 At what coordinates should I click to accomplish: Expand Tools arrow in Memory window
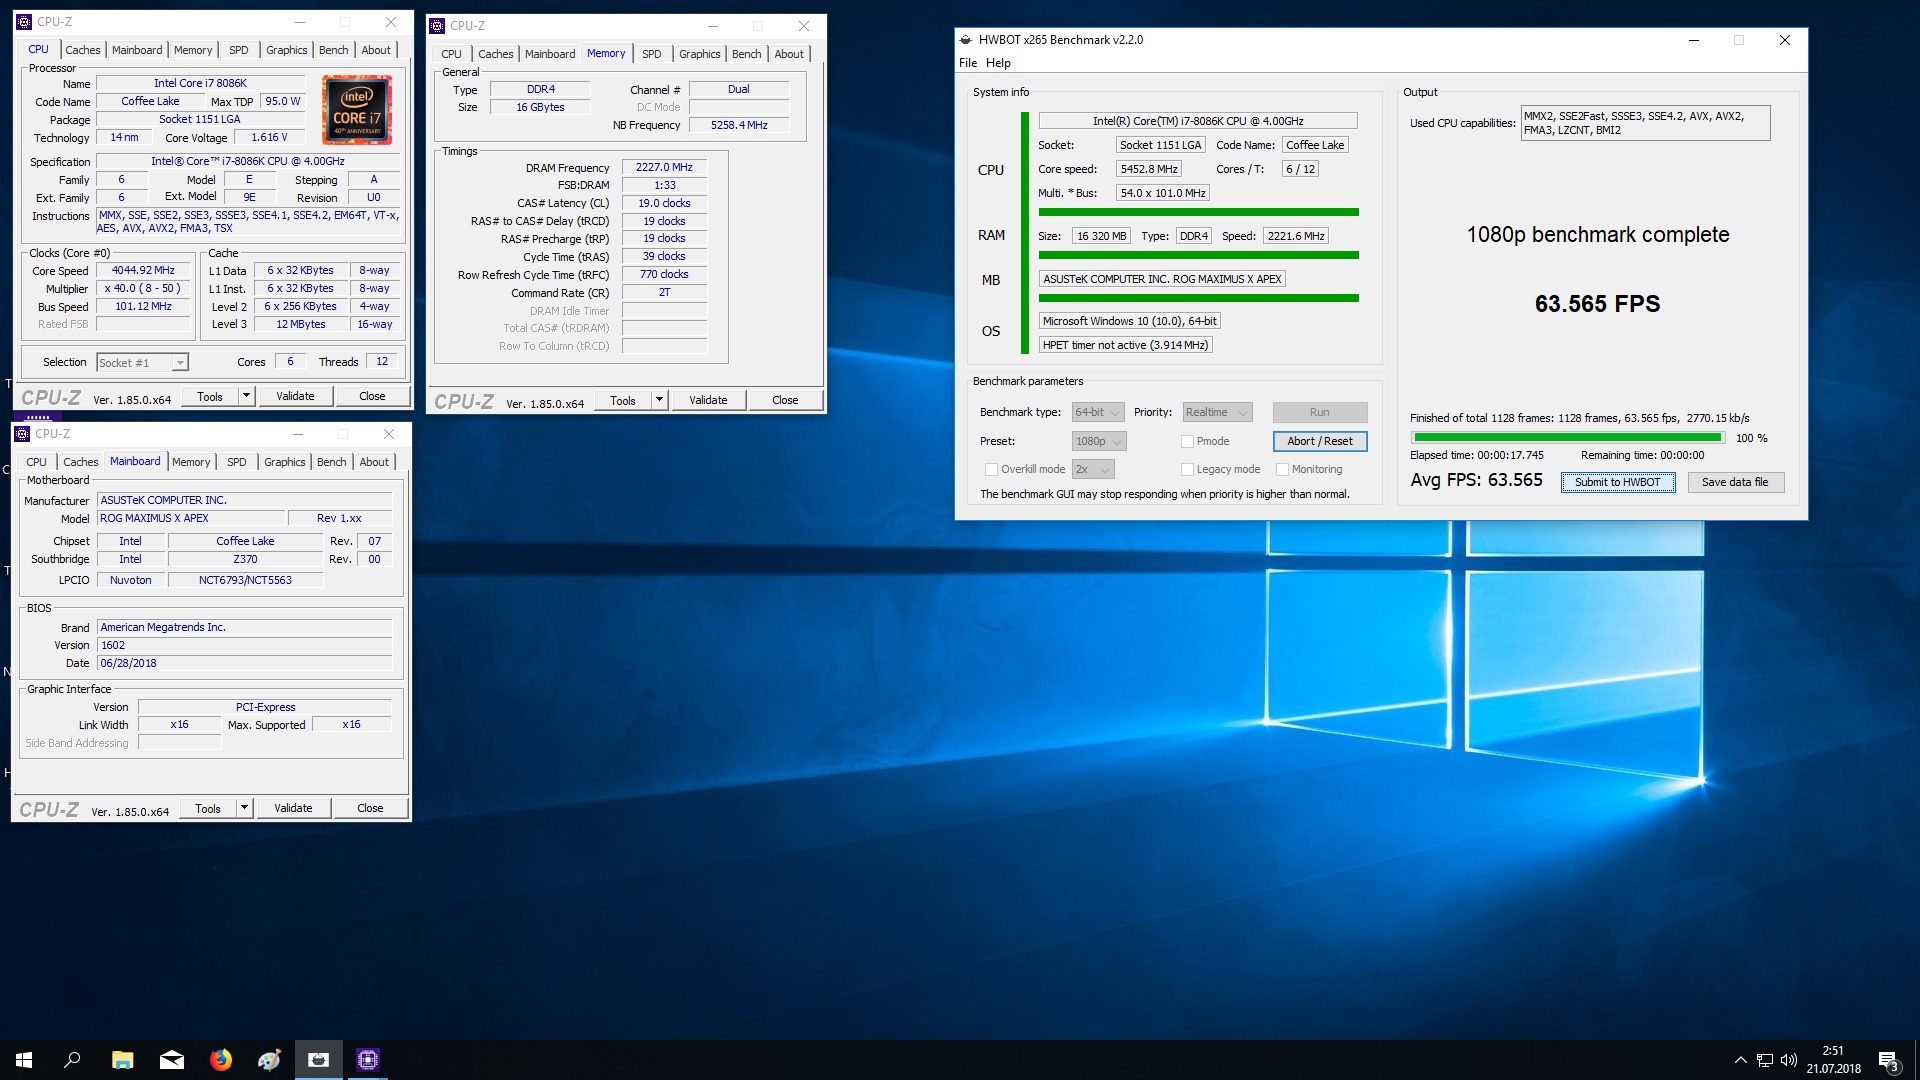659,400
